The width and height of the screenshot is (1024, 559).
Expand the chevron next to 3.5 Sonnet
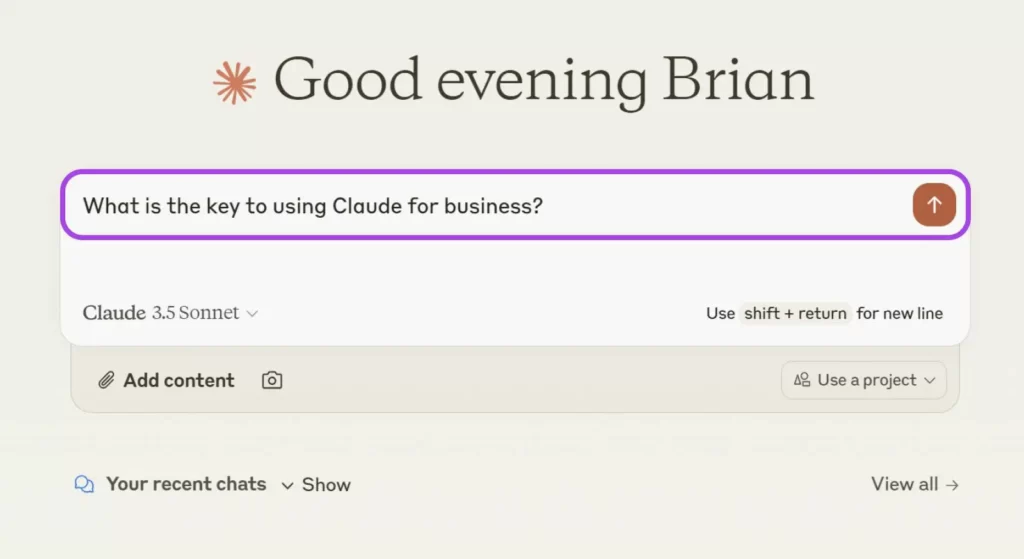(x=253, y=314)
